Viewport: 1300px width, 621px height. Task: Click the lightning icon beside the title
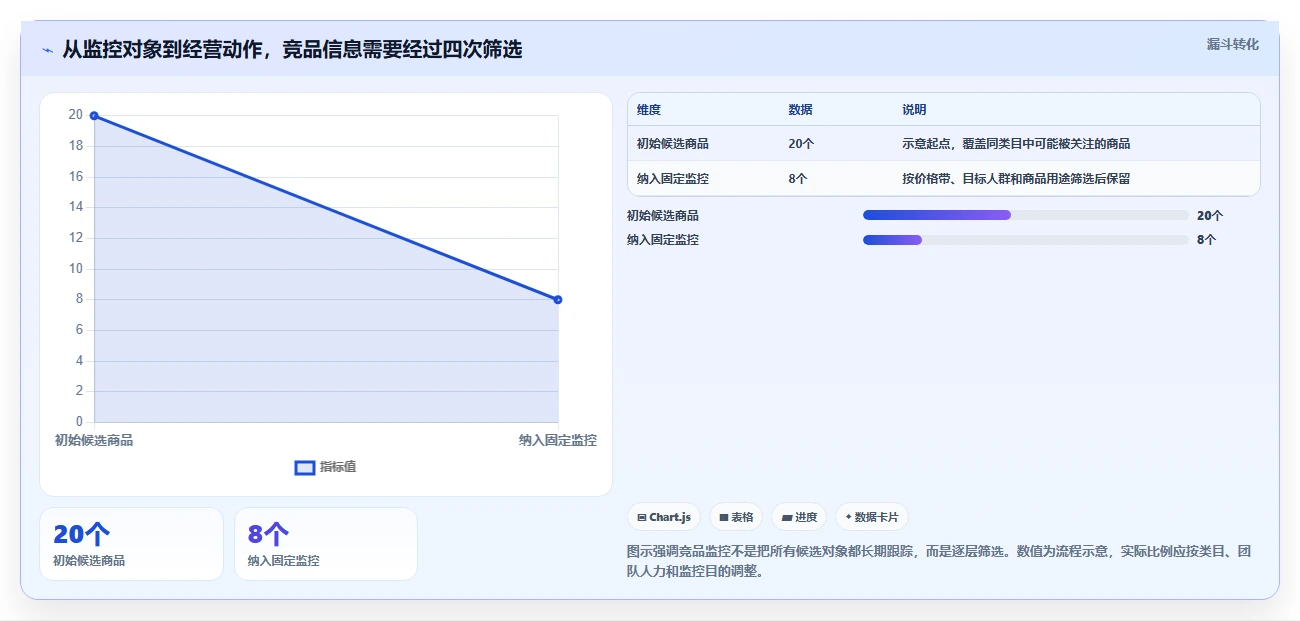click(47, 50)
